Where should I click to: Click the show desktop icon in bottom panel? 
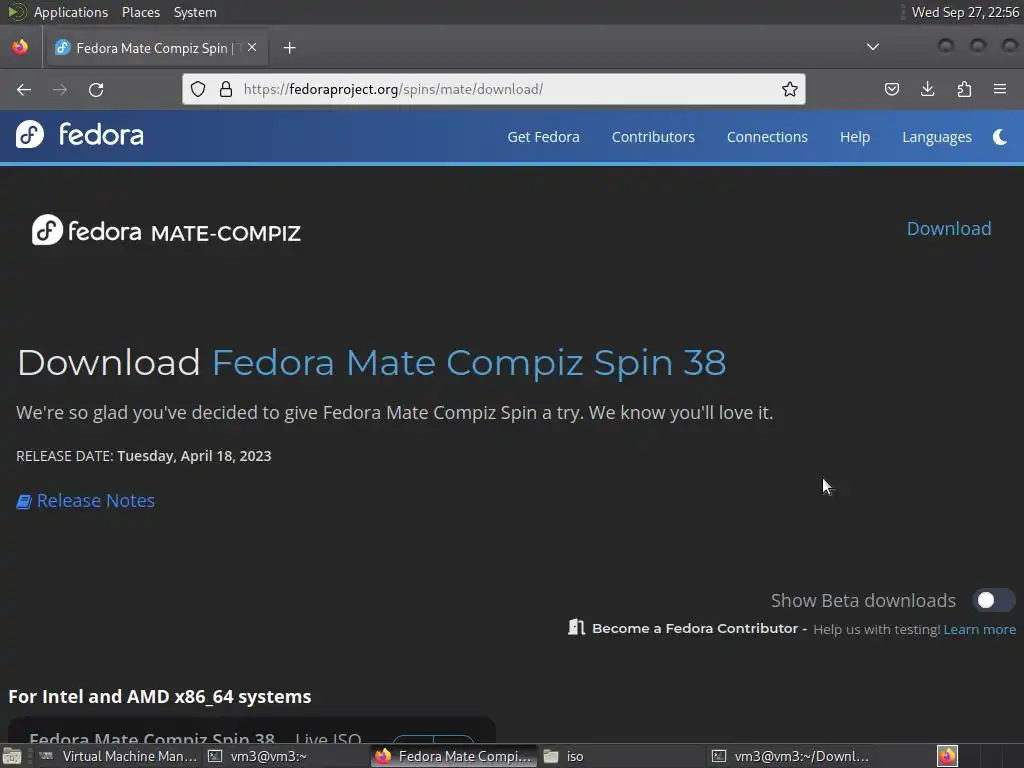coord(12,756)
